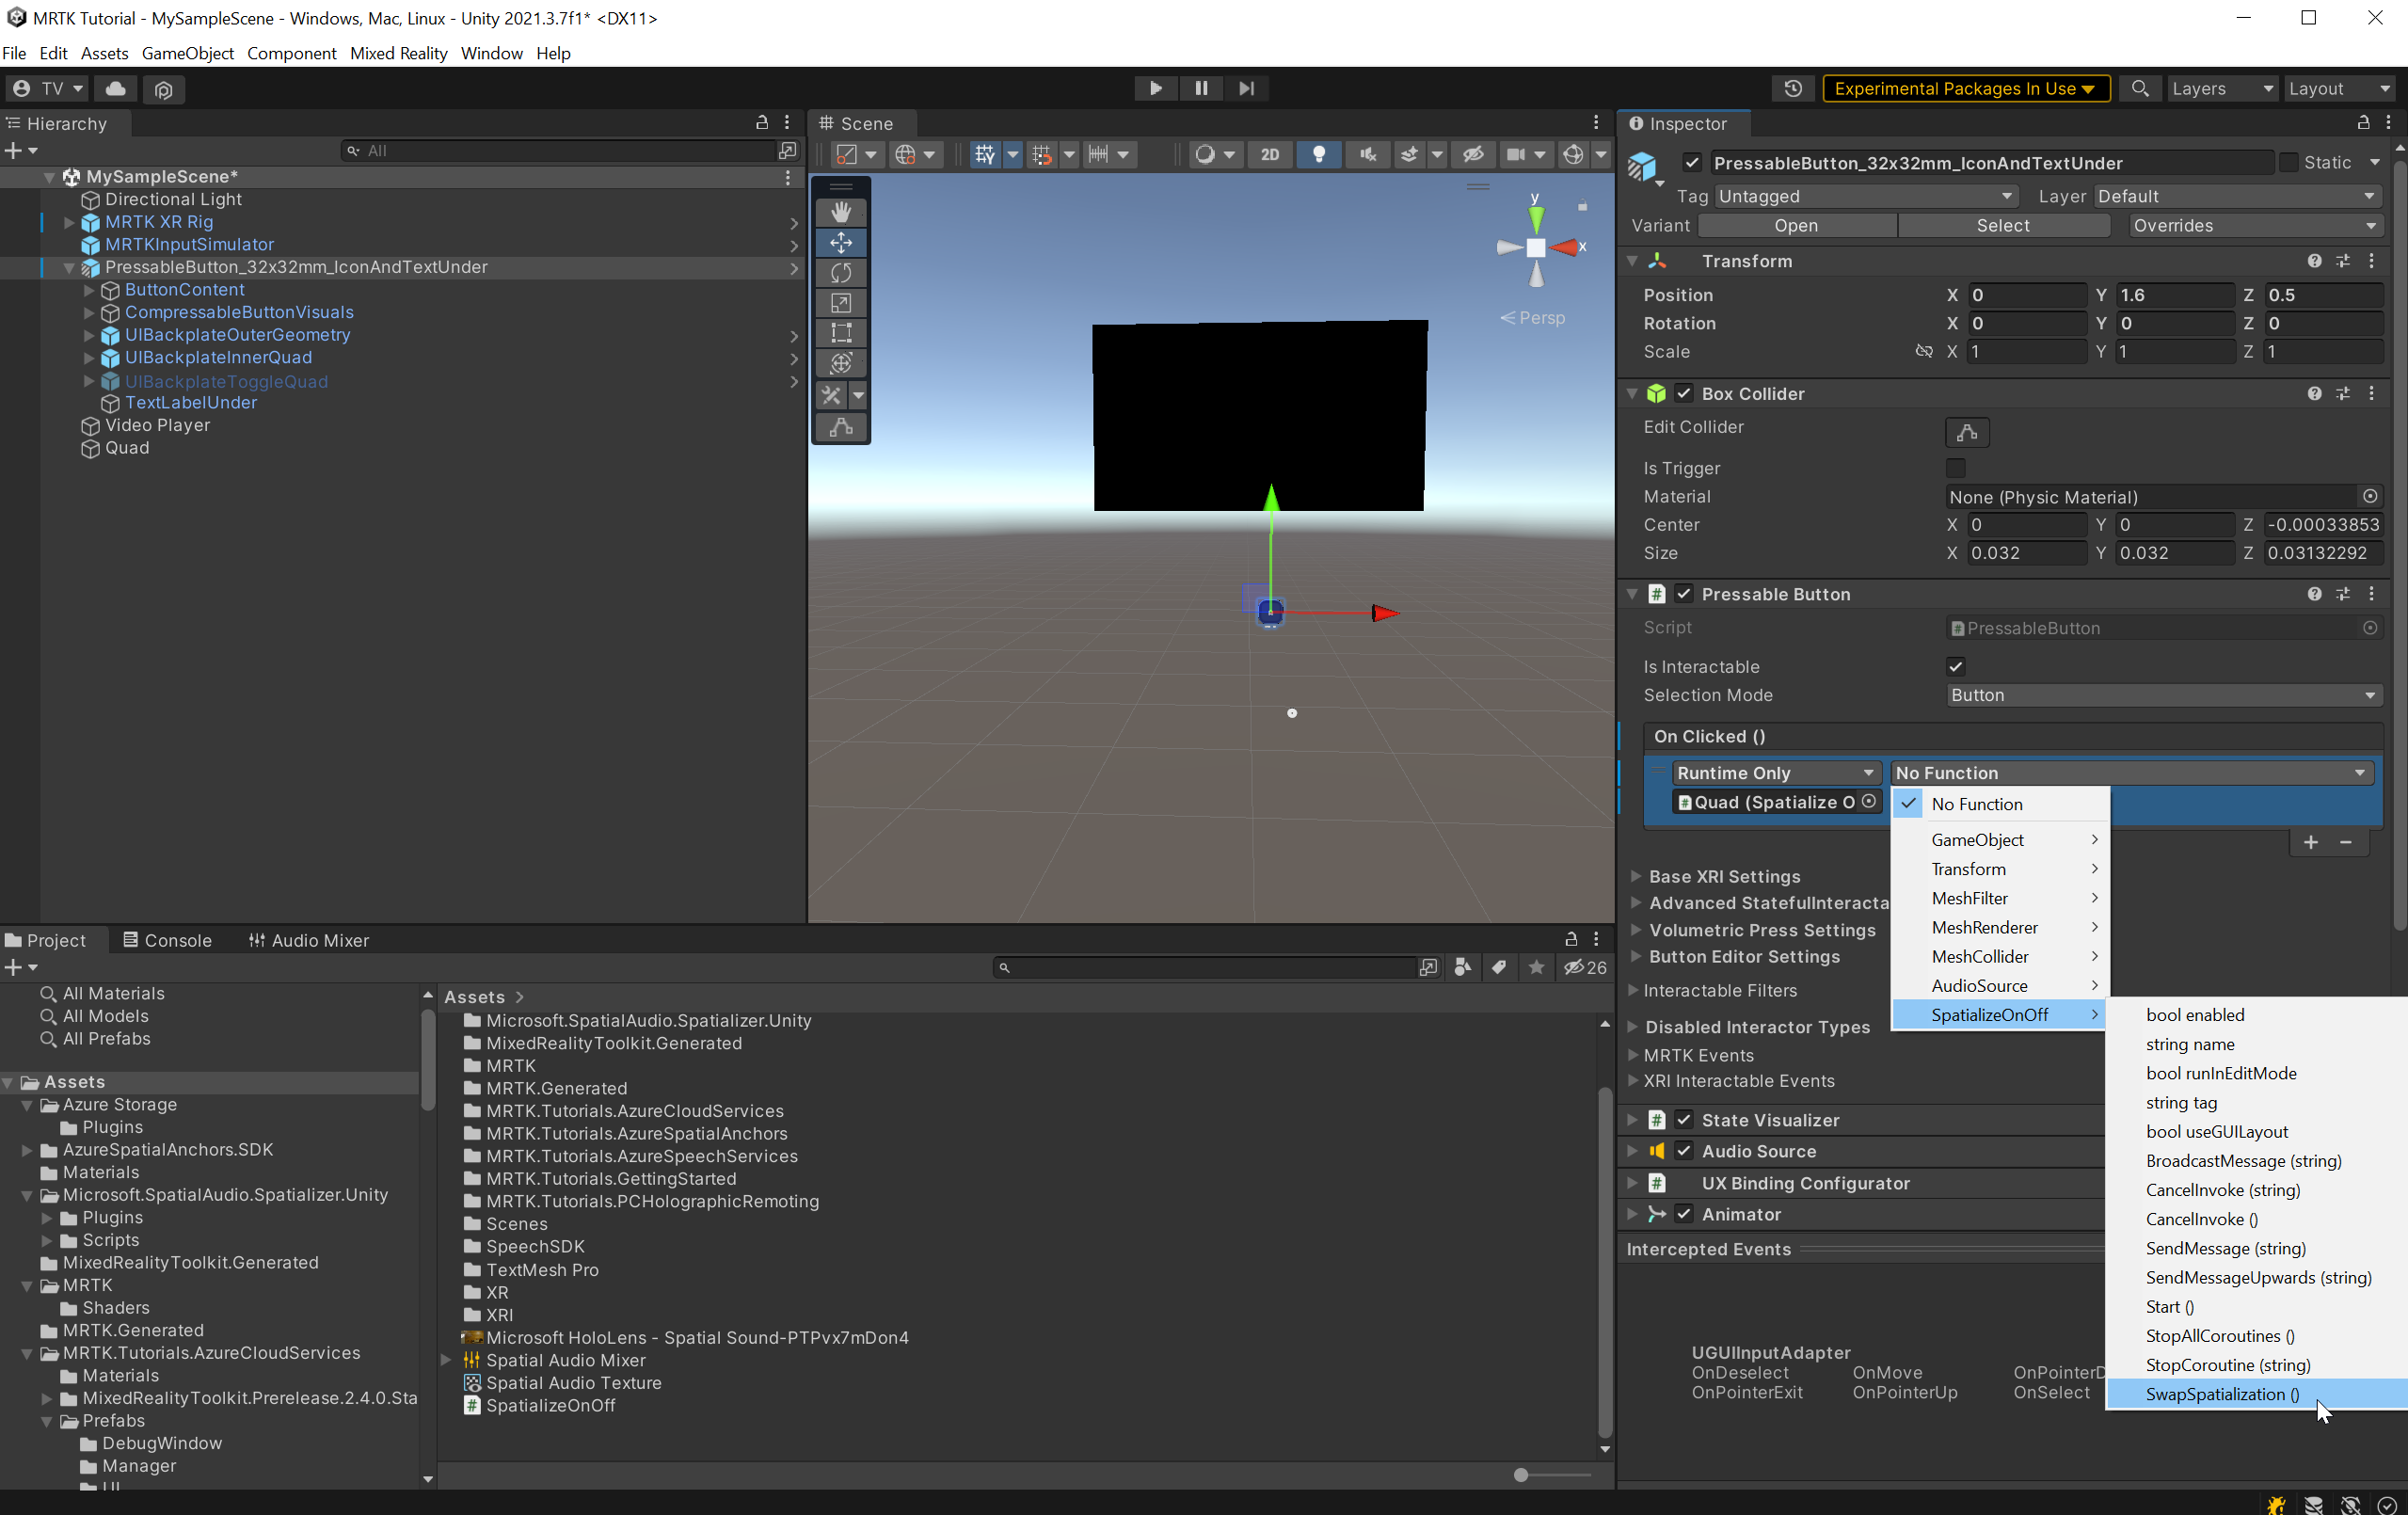This screenshot has height=1515, width=2408.
Task: Expand the ButtonContent hierarchy item
Action: [x=88, y=290]
